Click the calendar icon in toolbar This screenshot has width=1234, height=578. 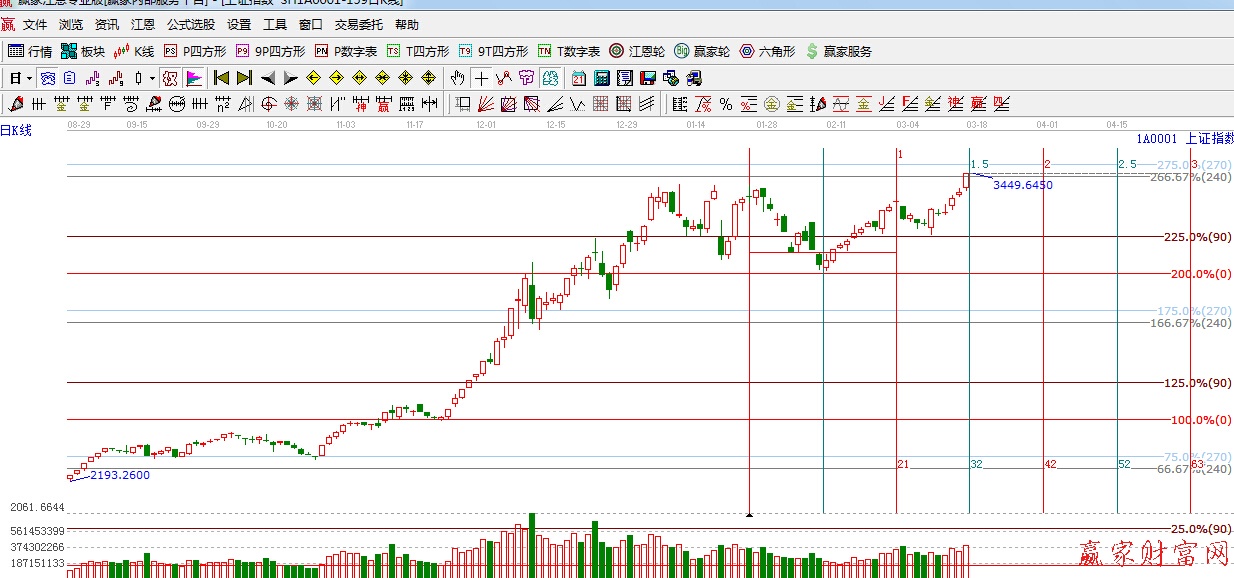click(579, 78)
